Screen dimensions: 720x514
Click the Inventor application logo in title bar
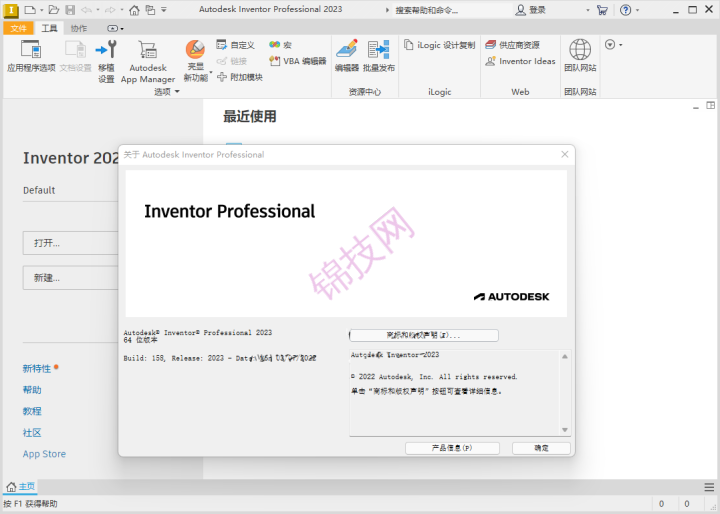[11, 10]
